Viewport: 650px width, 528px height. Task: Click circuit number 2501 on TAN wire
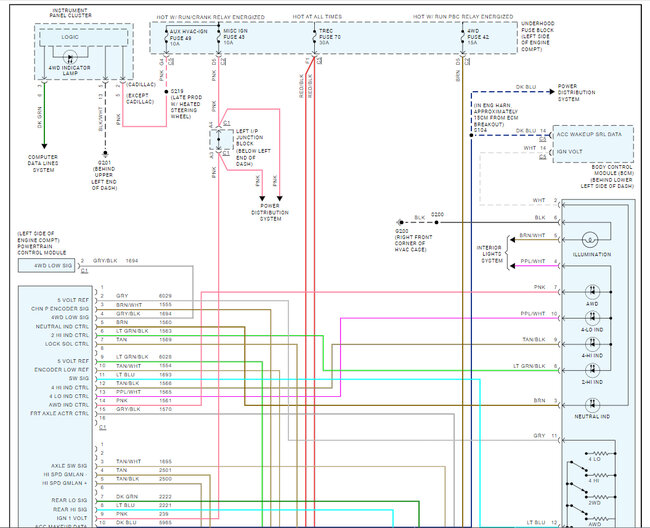point(165,470)
